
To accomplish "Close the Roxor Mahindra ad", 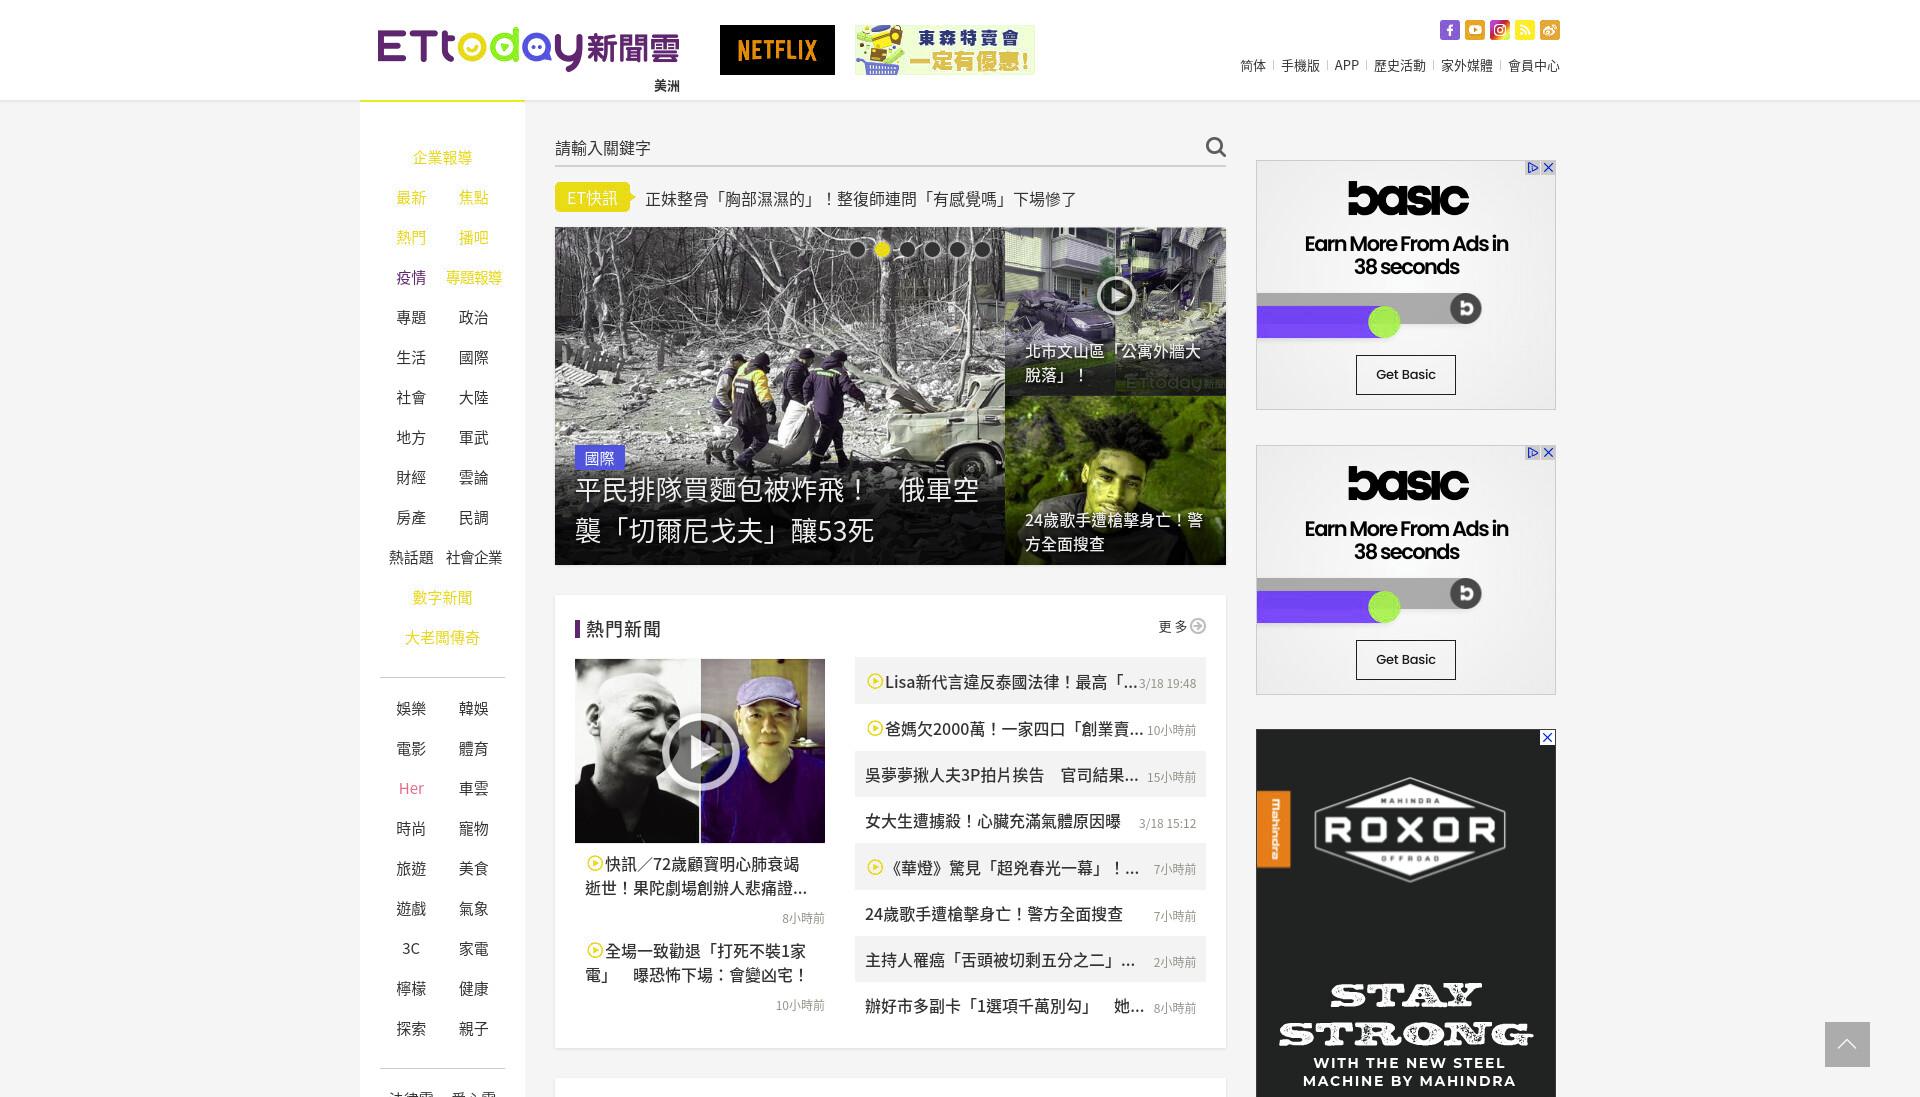I will [1547, 738].
